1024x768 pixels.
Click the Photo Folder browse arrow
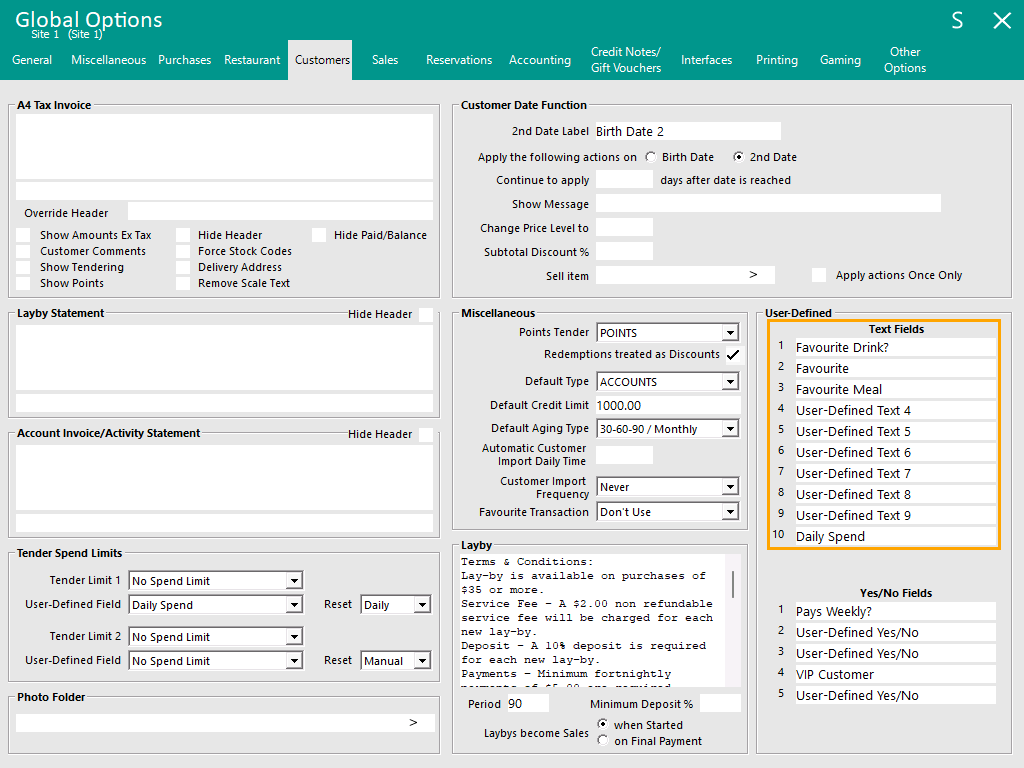tap(413, 722)
